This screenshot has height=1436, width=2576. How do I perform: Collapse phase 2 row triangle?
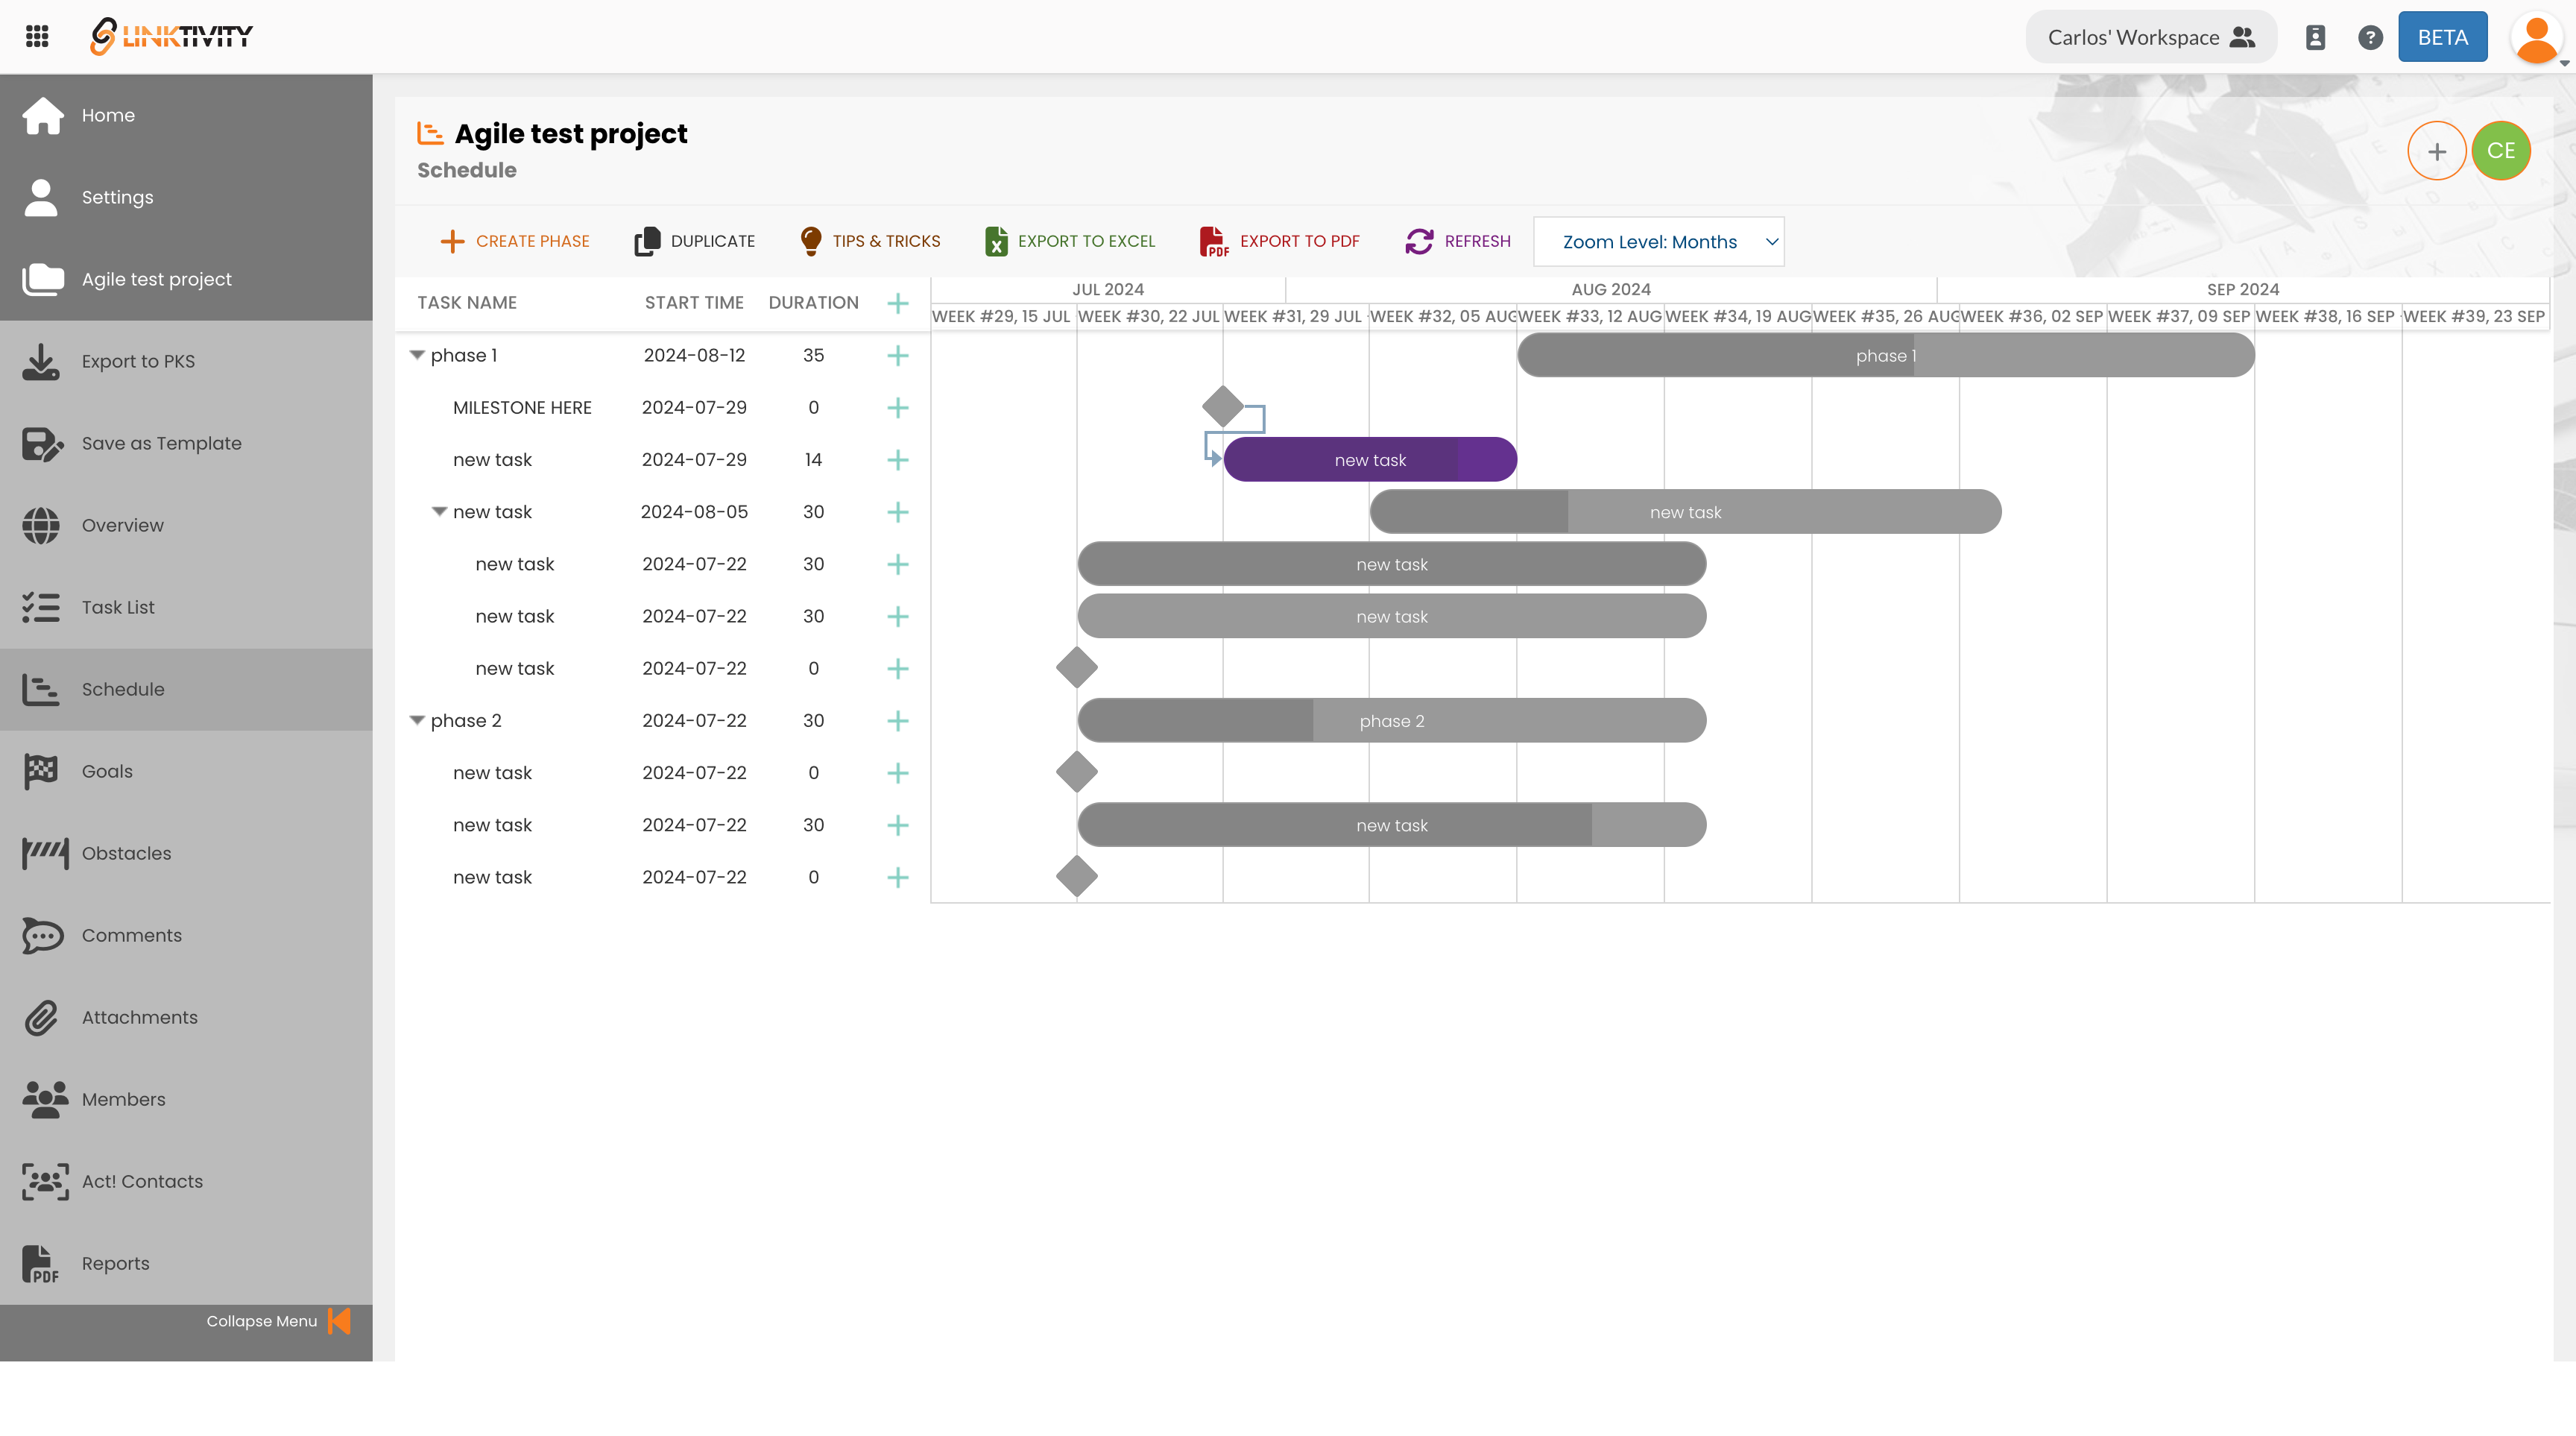[x=417, y=720]
